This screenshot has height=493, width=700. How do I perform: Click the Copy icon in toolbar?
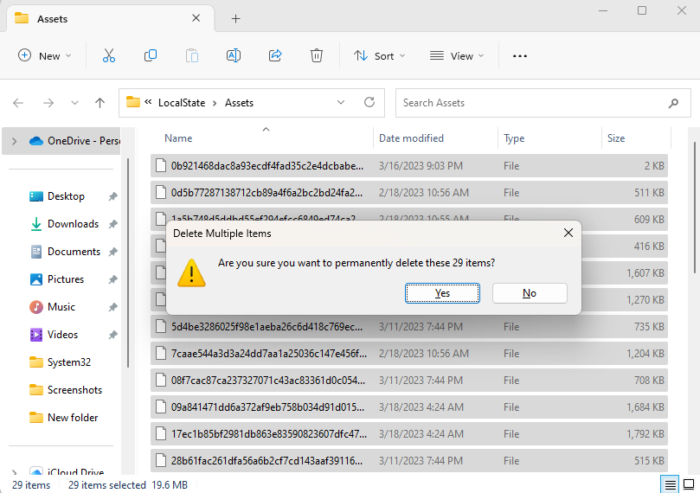point(150,56)
